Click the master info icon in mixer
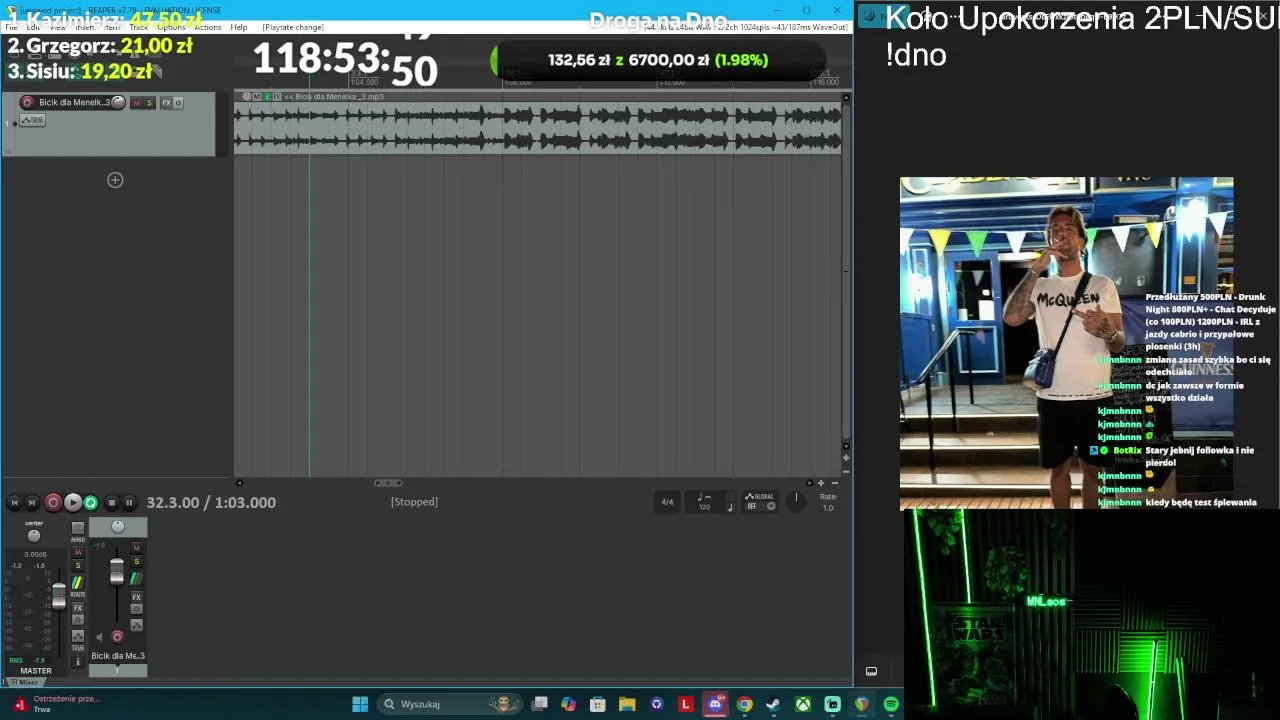Image resolution: width=1280 pixels, height=720 pixels. tap(78, 661)
